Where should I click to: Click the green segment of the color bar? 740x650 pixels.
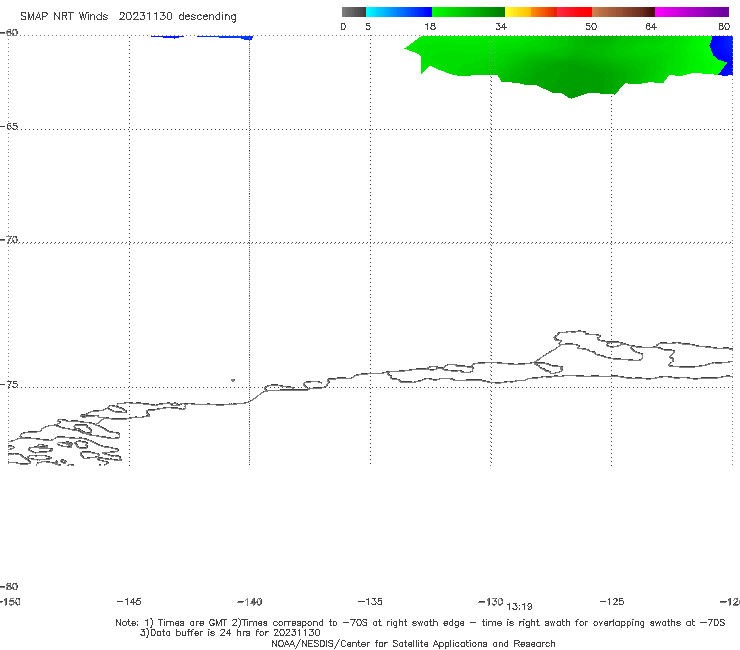click(x=468, y=12)
